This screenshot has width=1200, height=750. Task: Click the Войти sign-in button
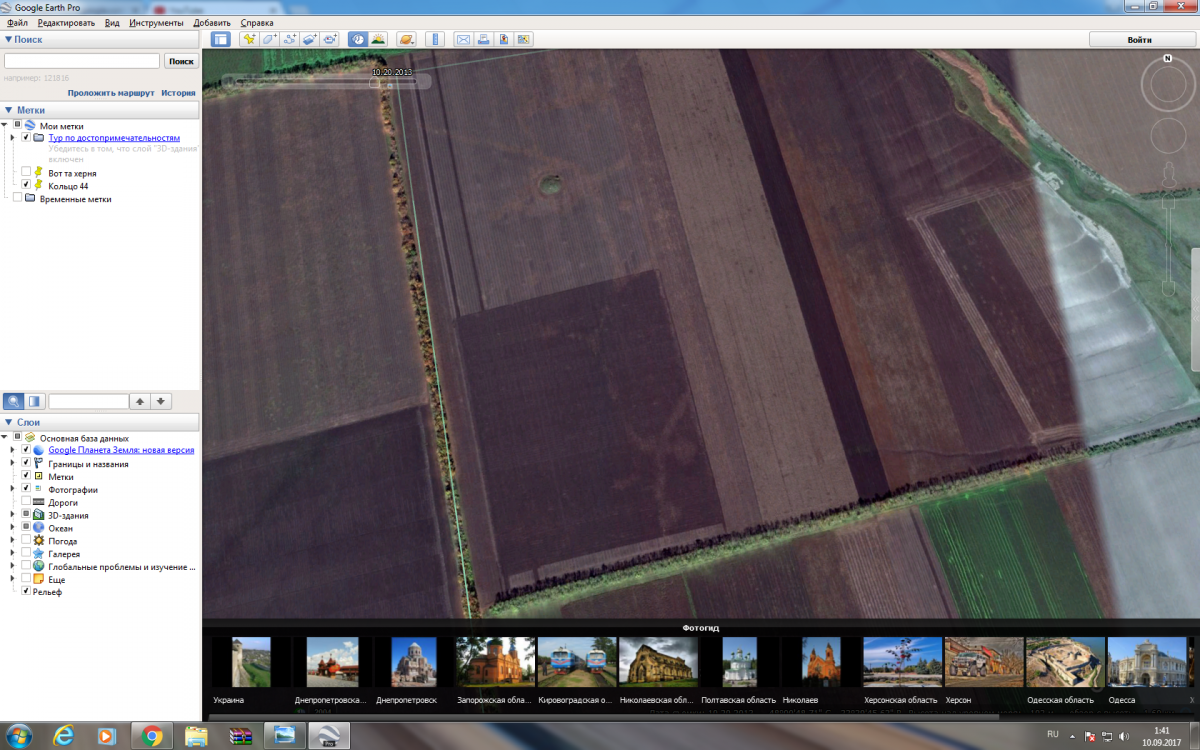(x=1139, y=40)
